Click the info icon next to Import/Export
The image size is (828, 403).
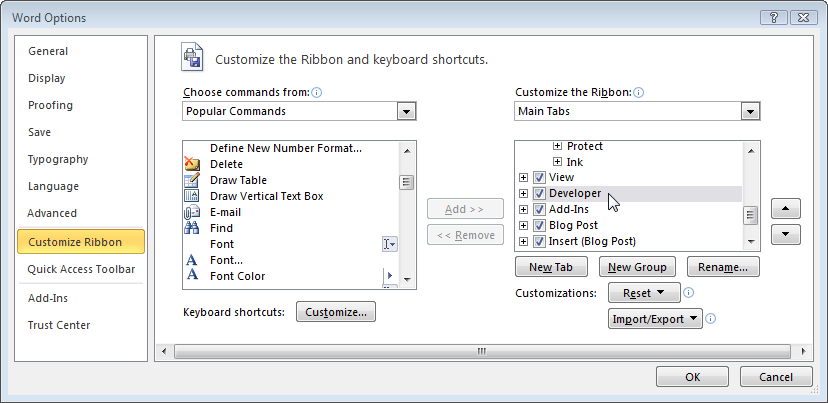711,318
